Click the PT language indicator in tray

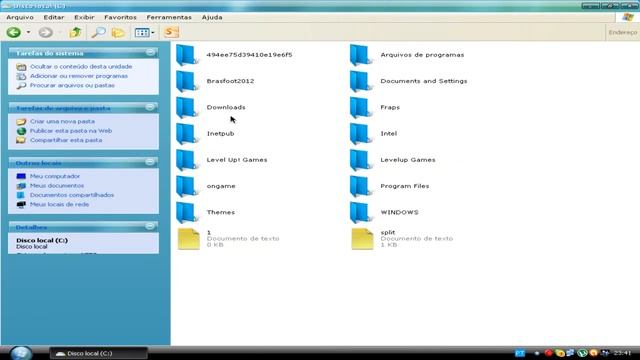point(520,353)
